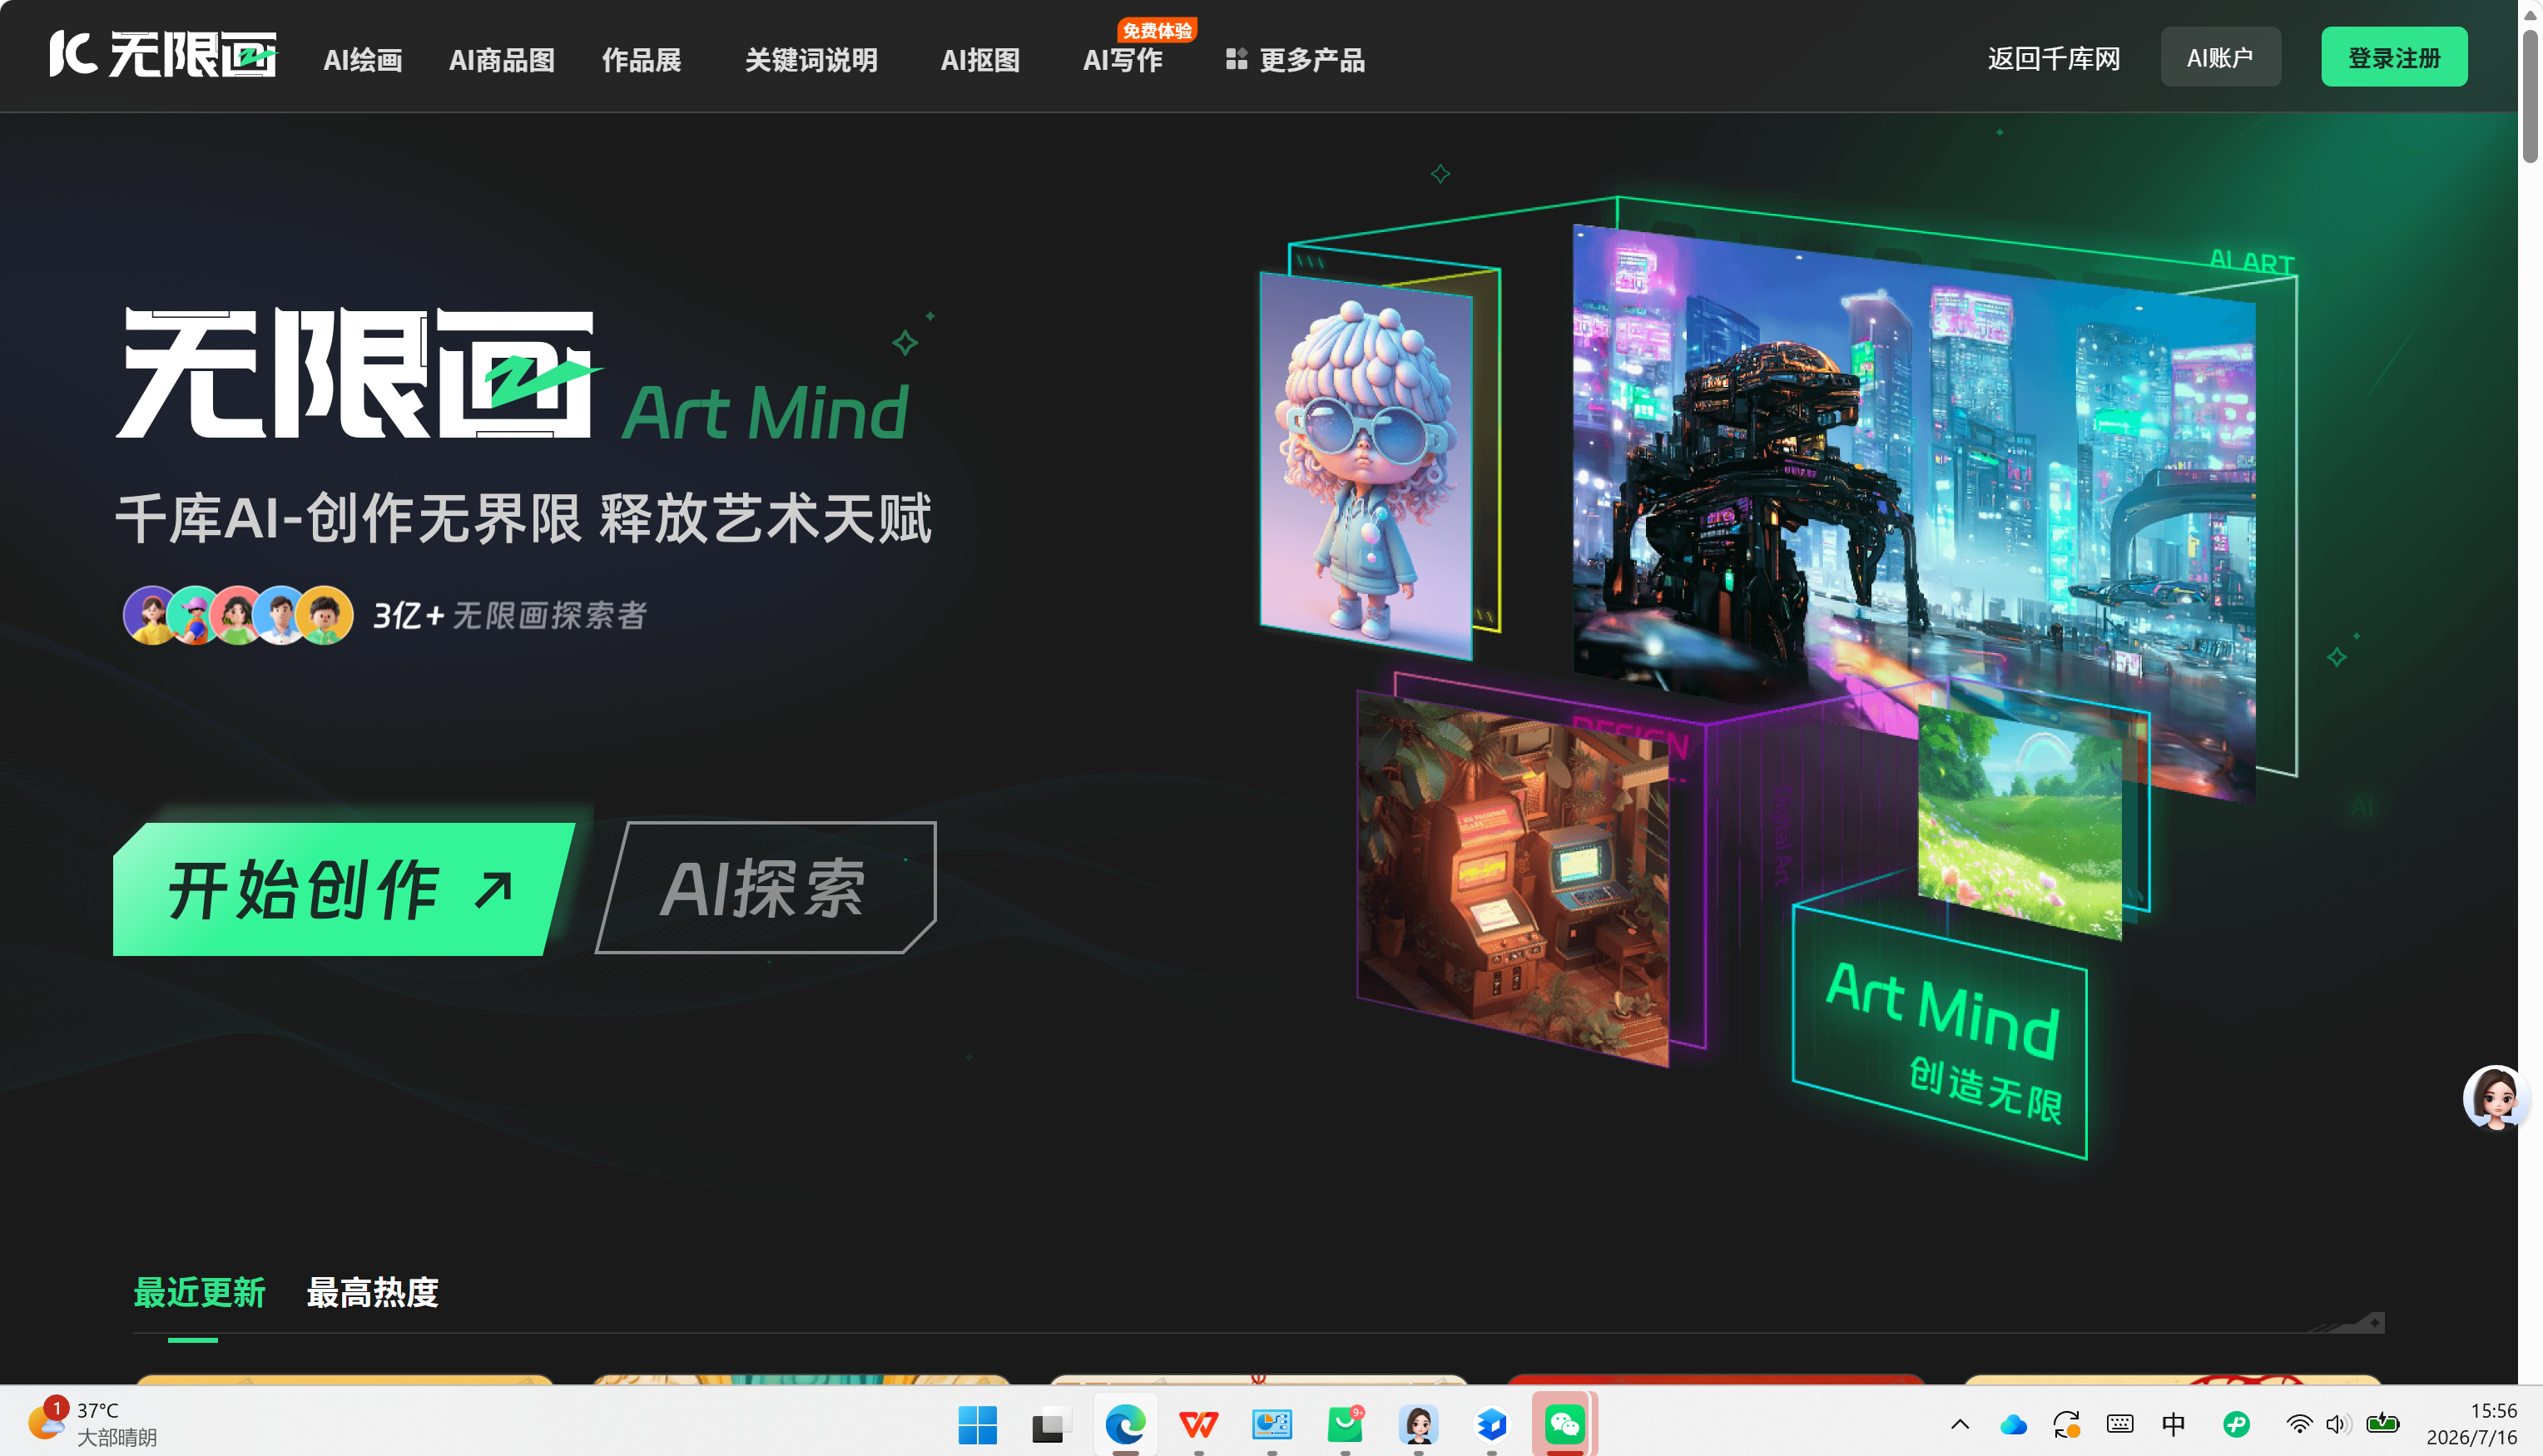The image size is (2543, 1456).
Task: Click the arcade machine artwork image
Action: tap(1513, 880)
